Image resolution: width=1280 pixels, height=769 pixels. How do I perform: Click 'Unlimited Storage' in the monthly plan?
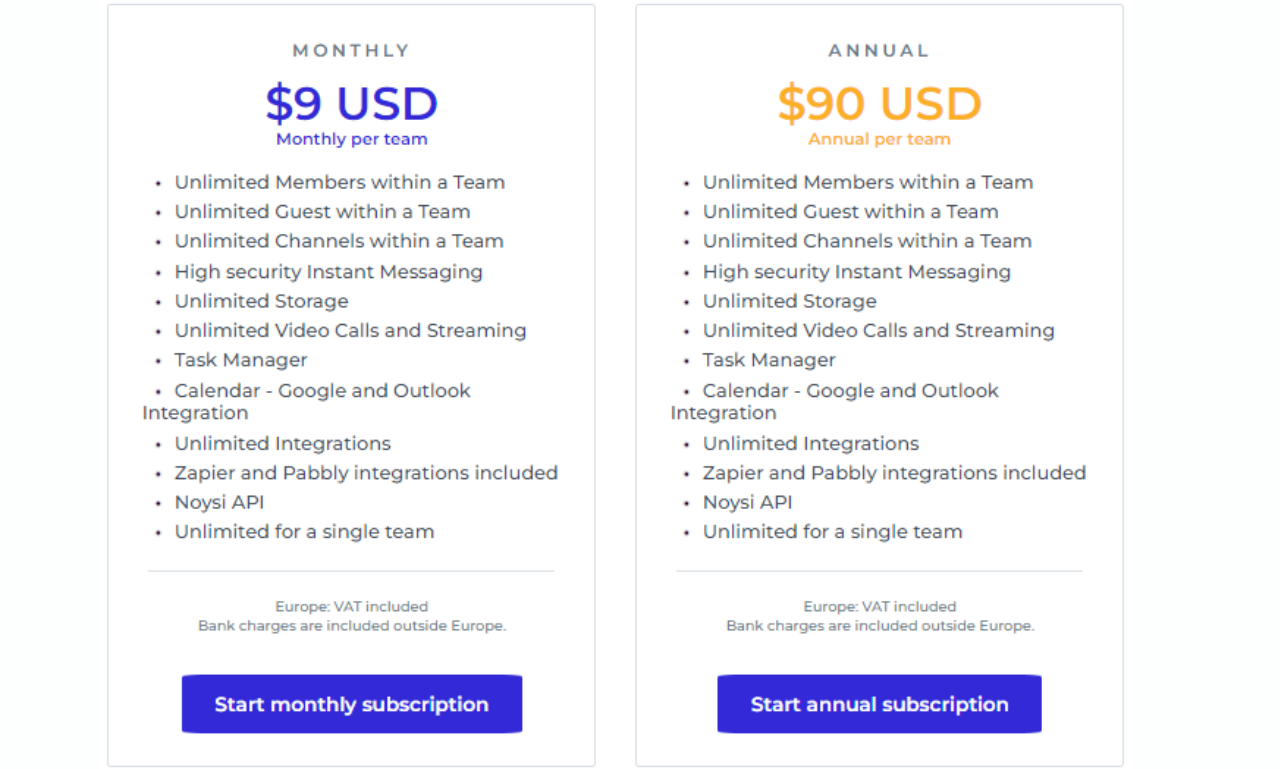[x=262, y=301]
